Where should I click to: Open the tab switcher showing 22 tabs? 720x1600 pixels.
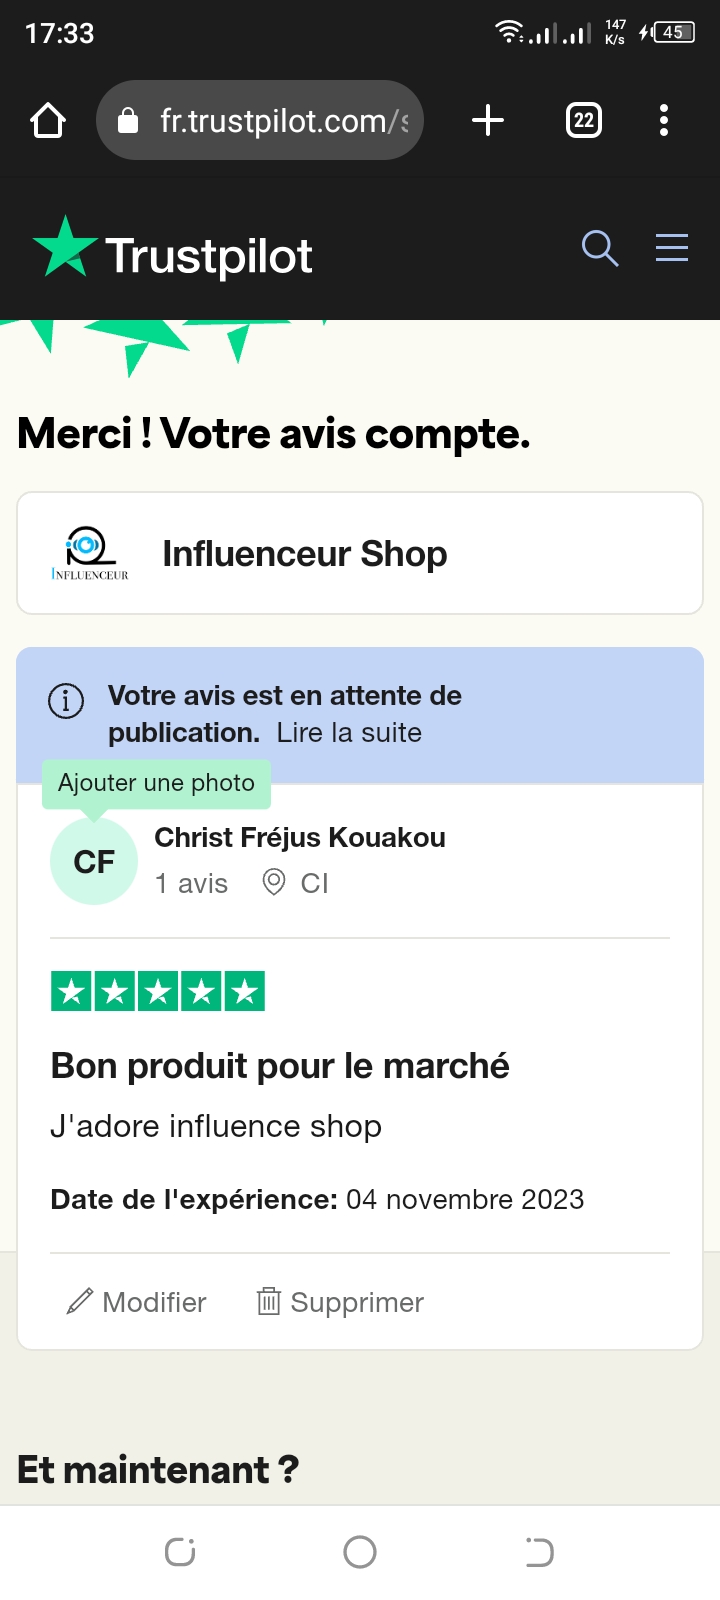coord(584,121)
